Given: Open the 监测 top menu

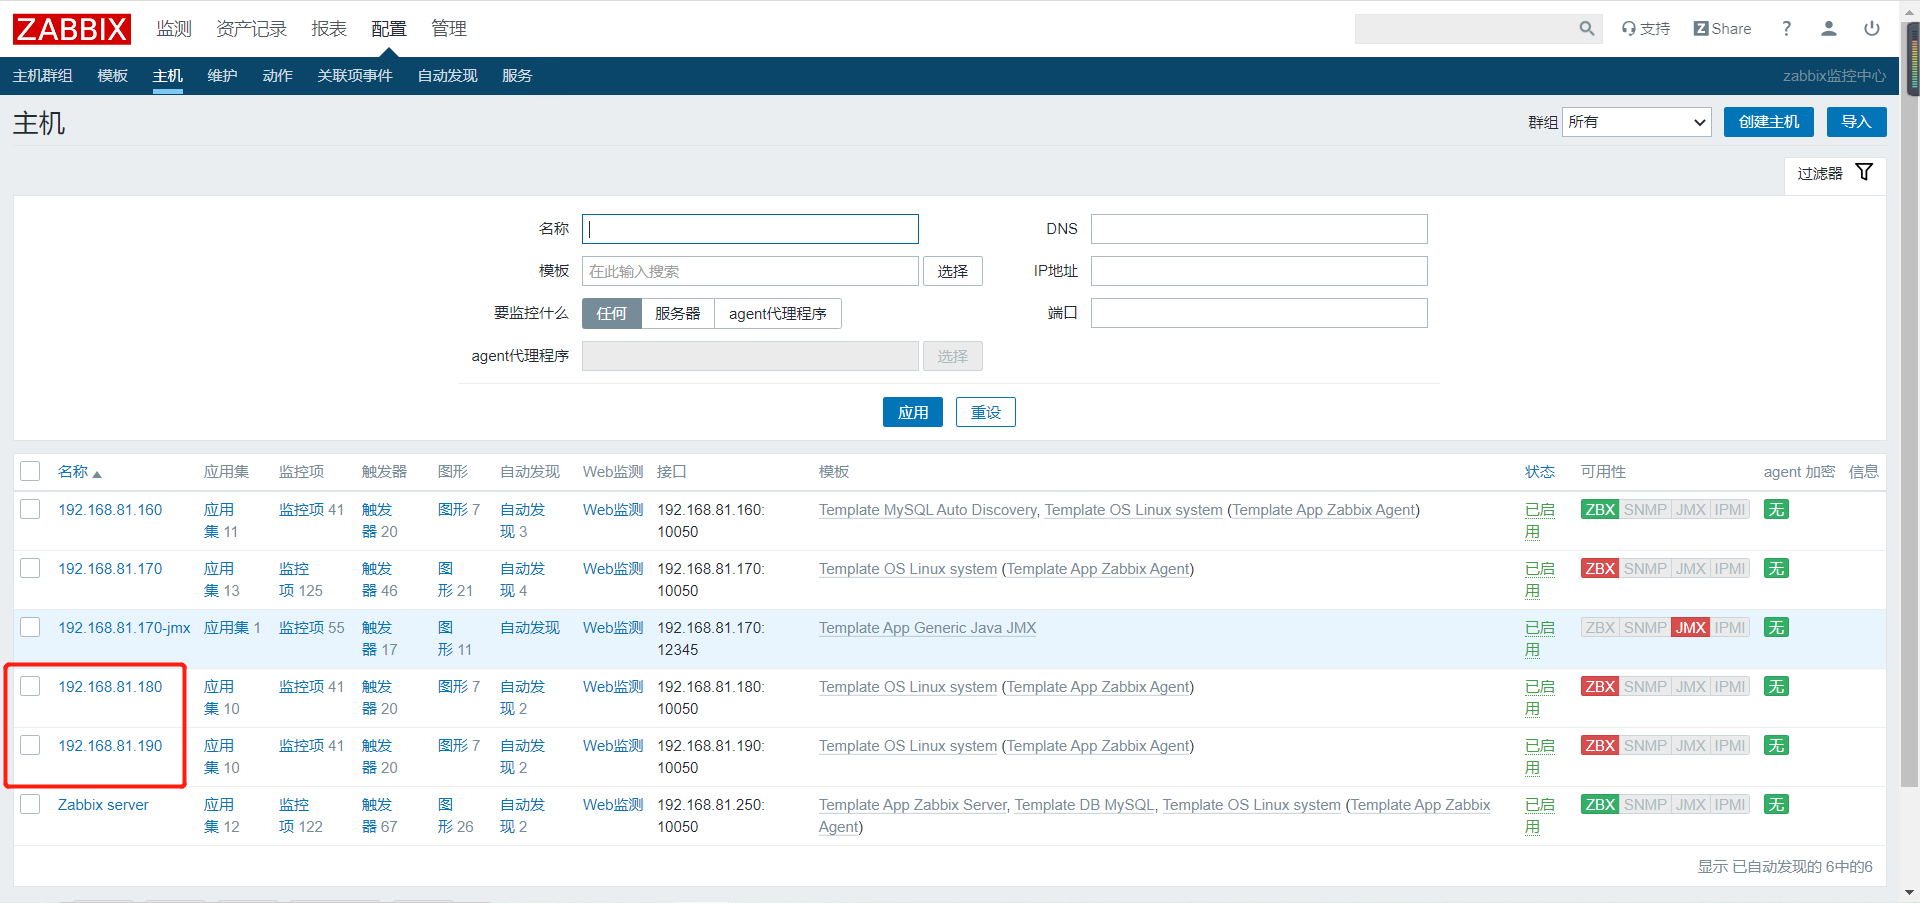Looking at the screenshot, I should pyautogui.click(x=174, y=29).
